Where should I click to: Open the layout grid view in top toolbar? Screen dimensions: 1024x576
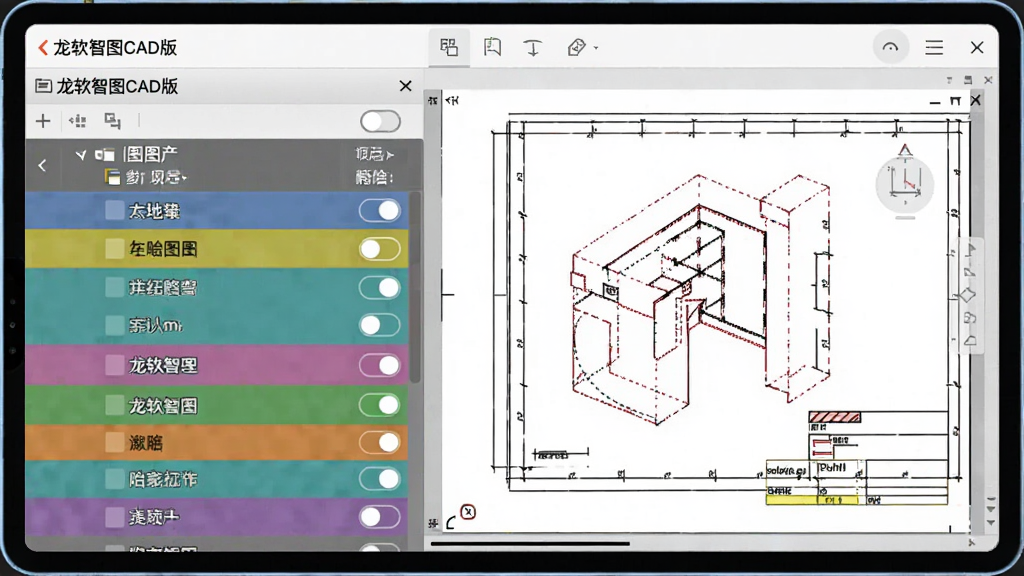point(449,47)
